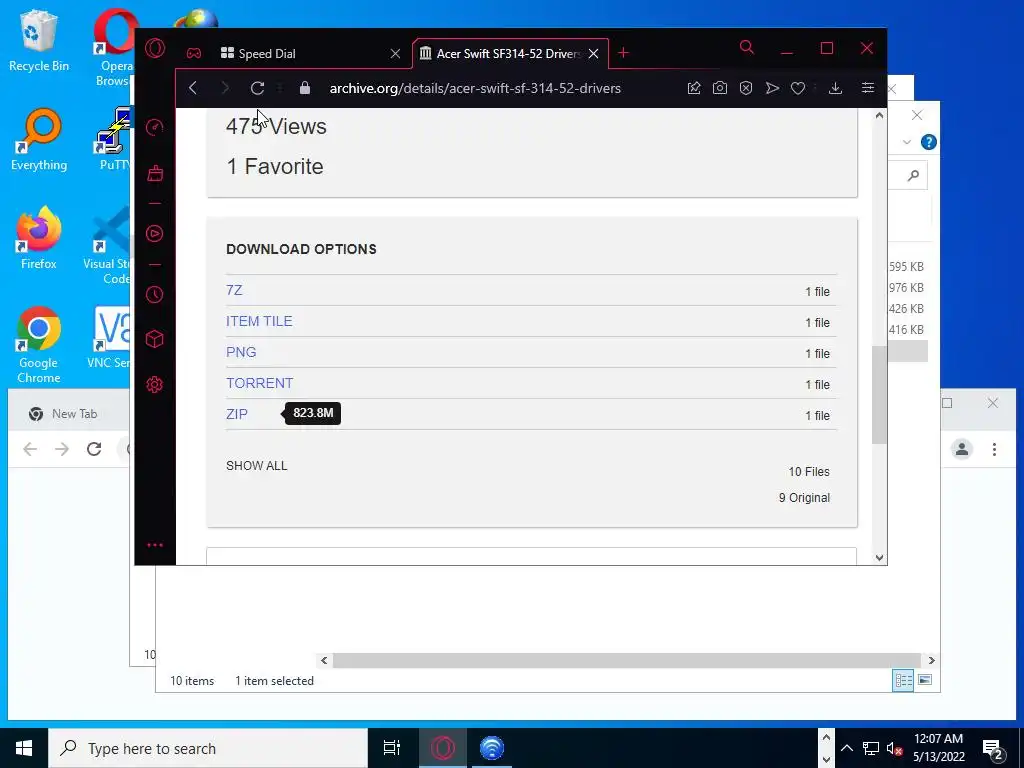Image resolution: width=1024 pixels, height=768 pixels.
Task: Open Opera tab search magnifier
Action: 746,48
